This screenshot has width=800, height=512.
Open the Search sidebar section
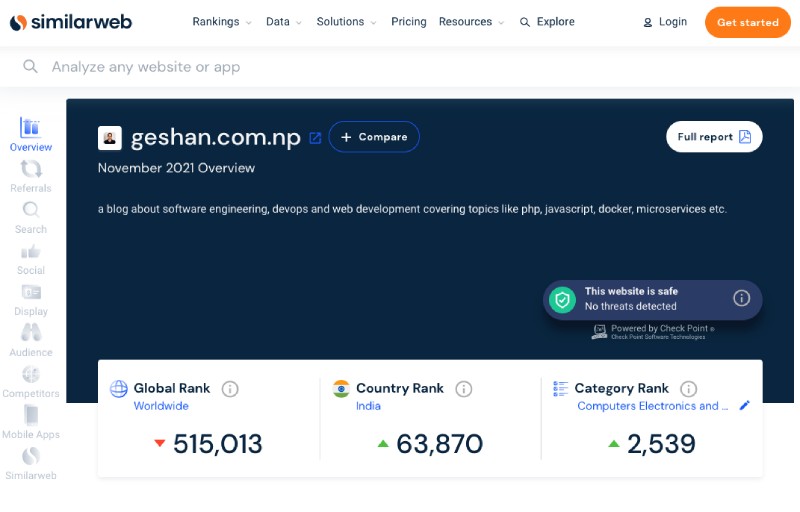pos(31,218)
